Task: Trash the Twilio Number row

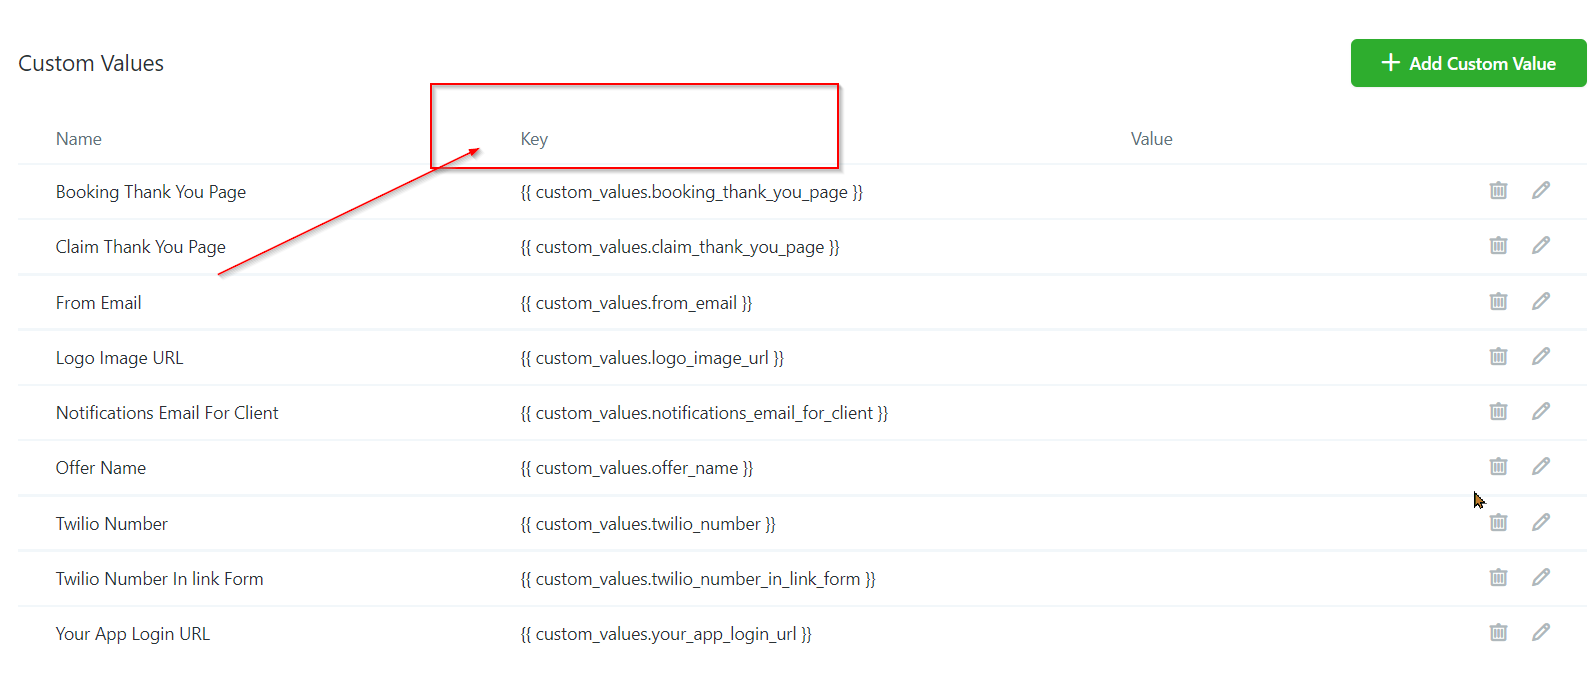Action: pos(1498,522)
